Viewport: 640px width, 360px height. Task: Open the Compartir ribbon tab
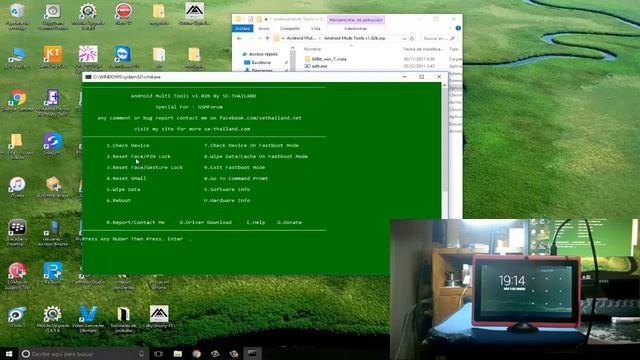tap(290, 29)
